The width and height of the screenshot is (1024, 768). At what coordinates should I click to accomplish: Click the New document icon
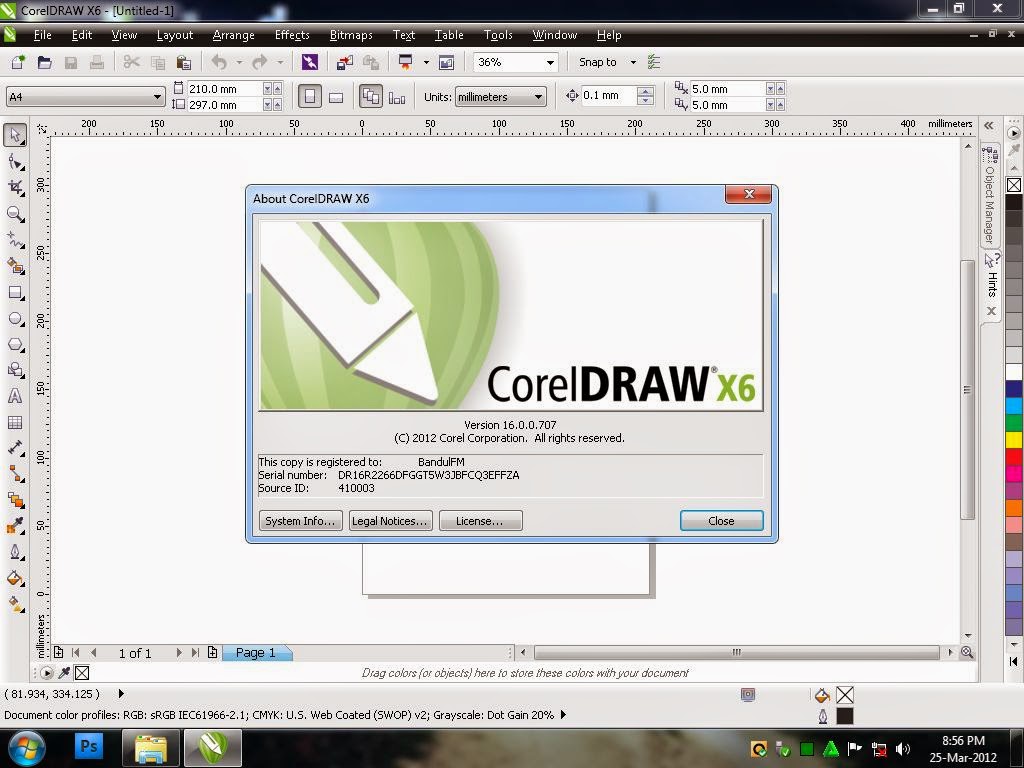click(18, 62)
